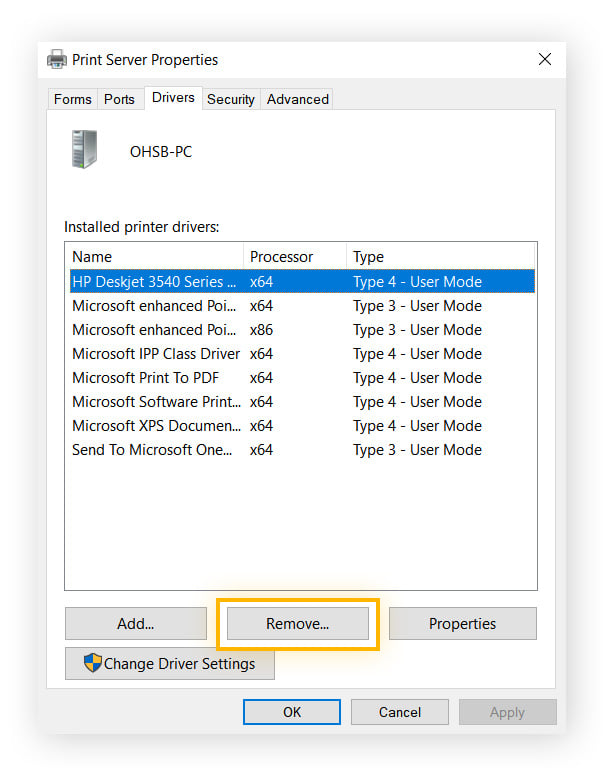Select HP Deskjet 3540 Series driver
This screenshot has width=608, height=777.
tap(154, 282)
